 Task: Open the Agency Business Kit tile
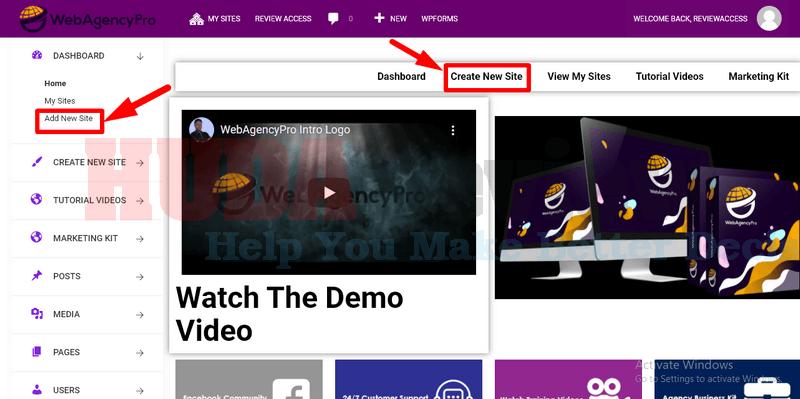click(x=727, y=379)
